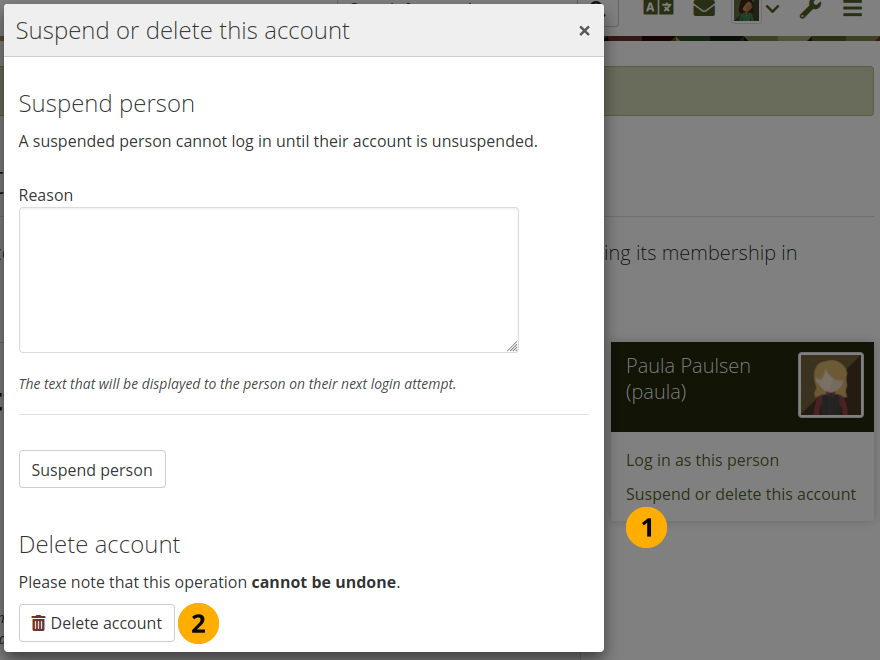Expand the account menu chevron
The image size is (880, 660).
click(x=772, y=11)
